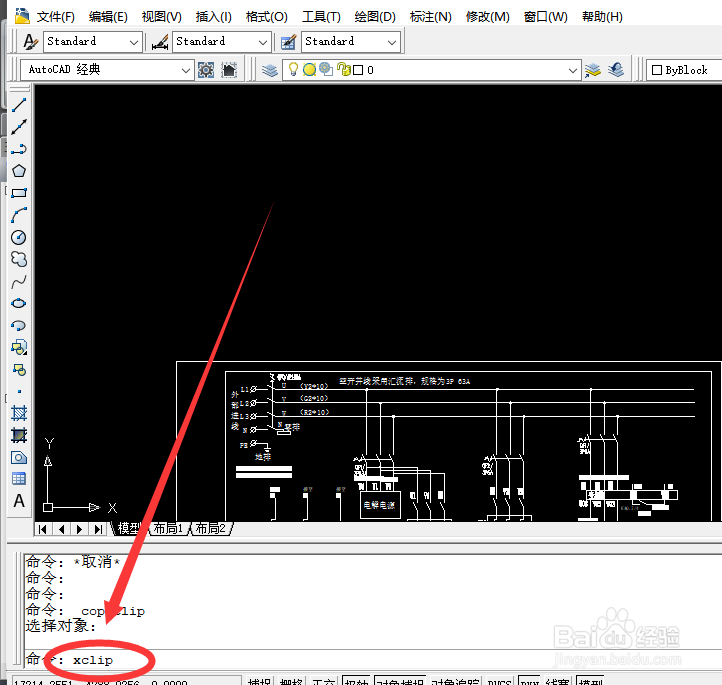The width and height of the screenshot is (722, 685).
Task: Open the ByBlock color control dropdown
Action: click(684, 70)
